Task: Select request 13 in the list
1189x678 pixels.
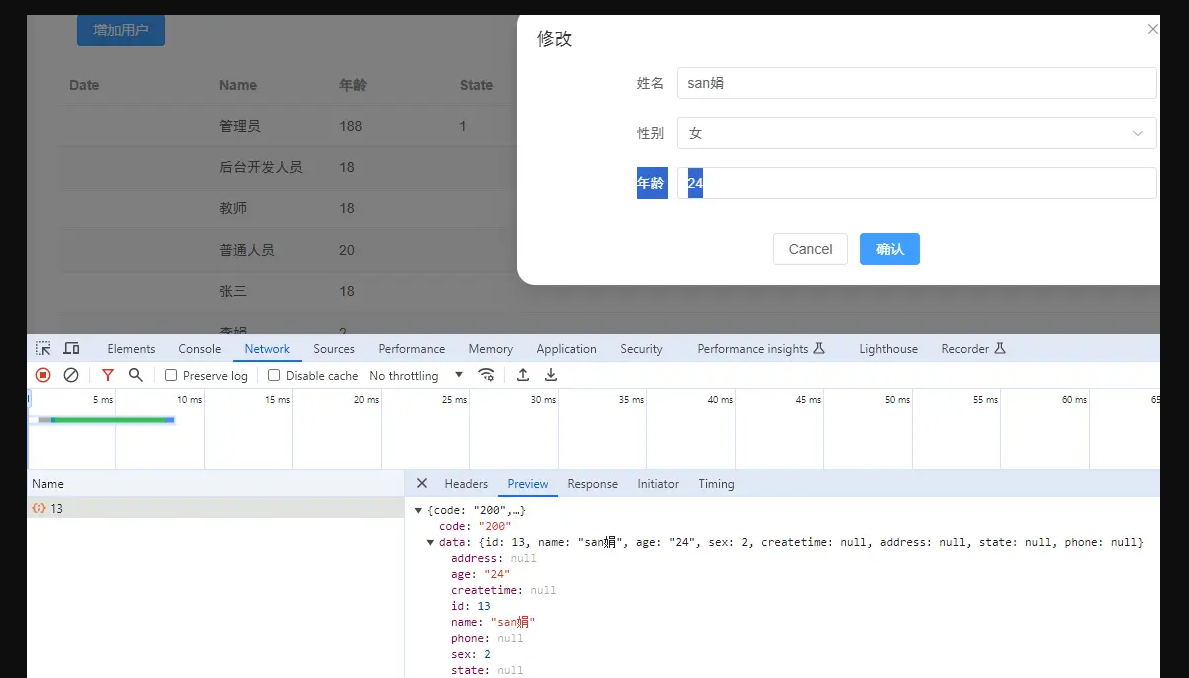Action: tap(215, 508)
